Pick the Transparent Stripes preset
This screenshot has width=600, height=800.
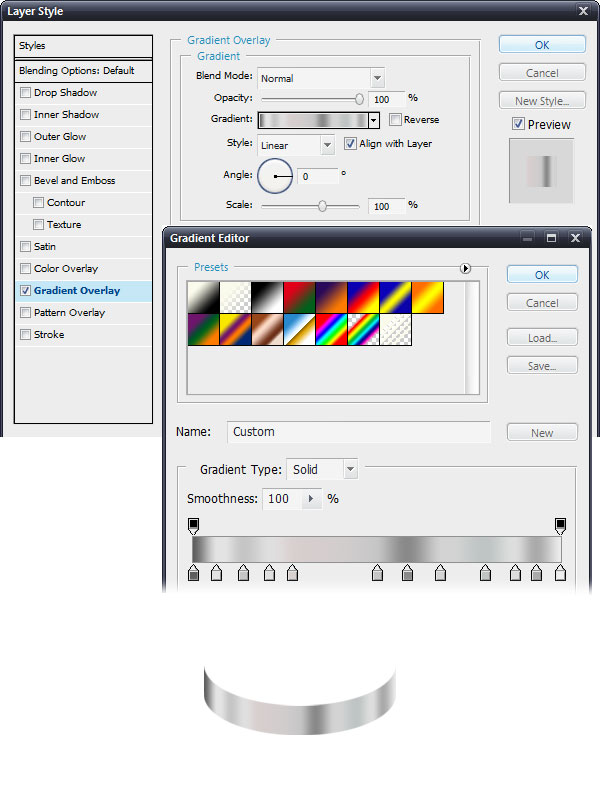coord(395,330)
